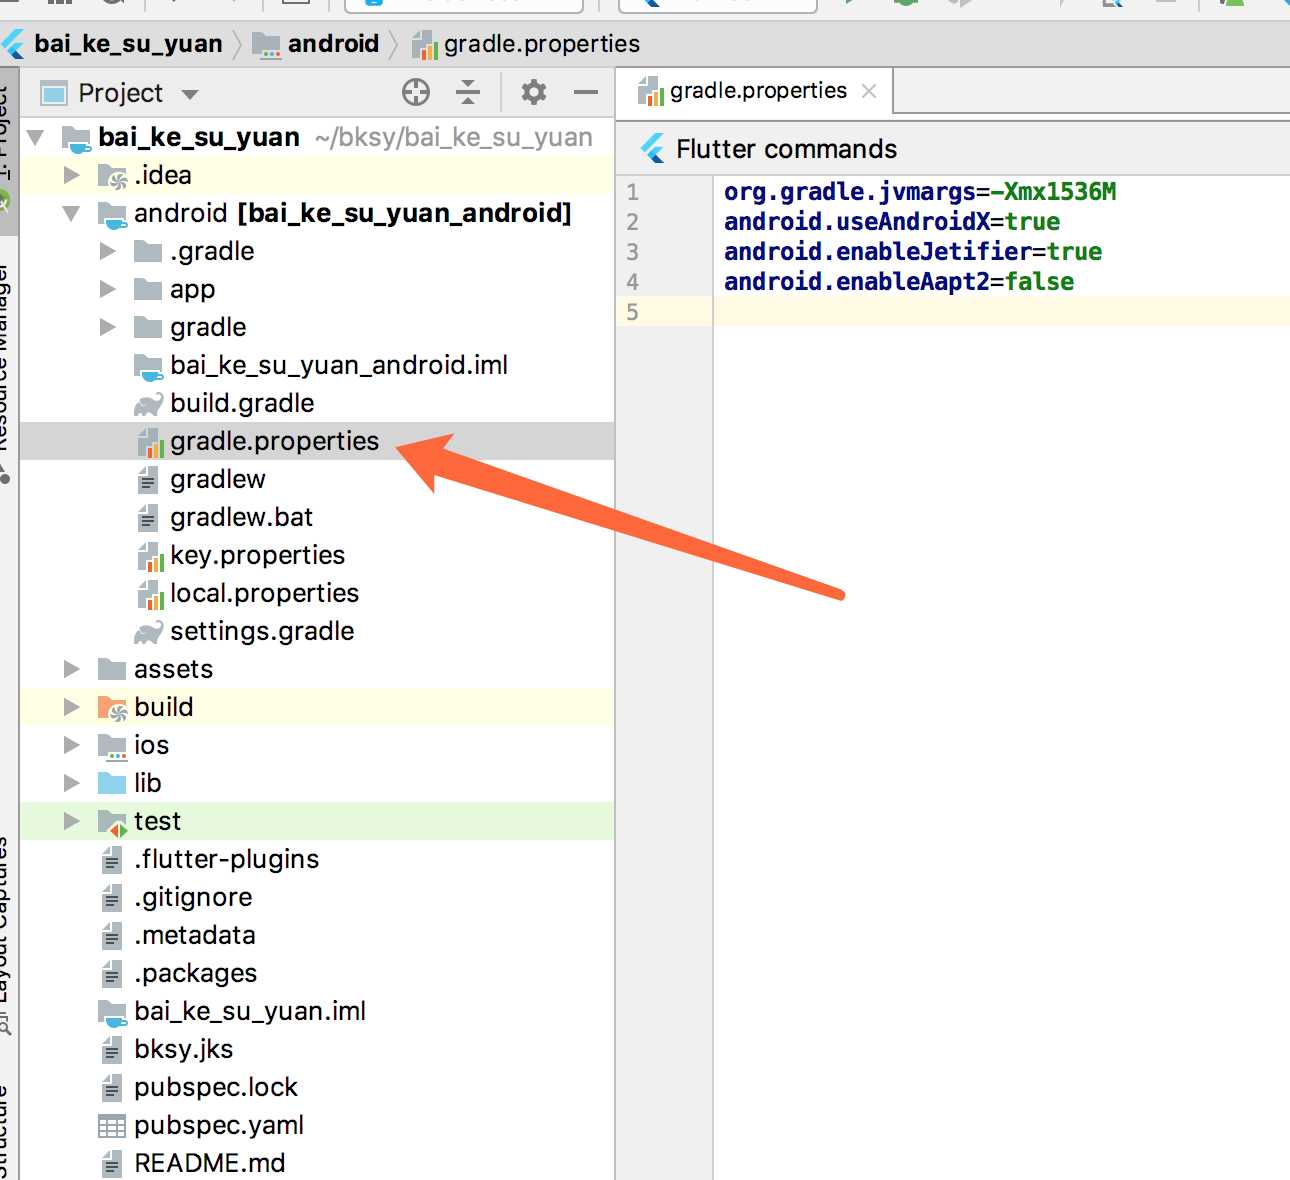Click the local.properties file icon
The width and height of the screenshot is (1290, 1180).
pos(149,594)
